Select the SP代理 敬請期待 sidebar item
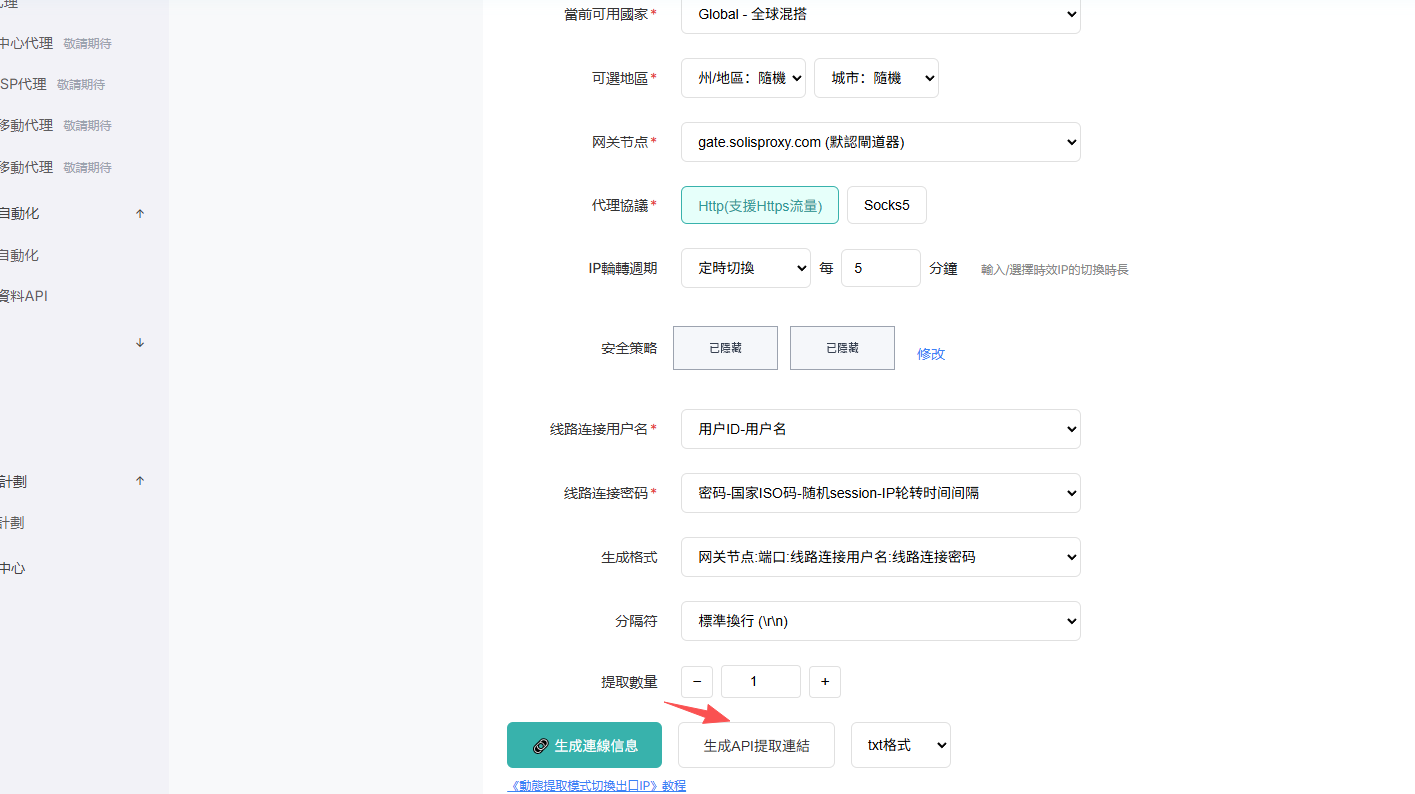The height and width of the screenshot is (794, 1415). (x=53, y=84)
